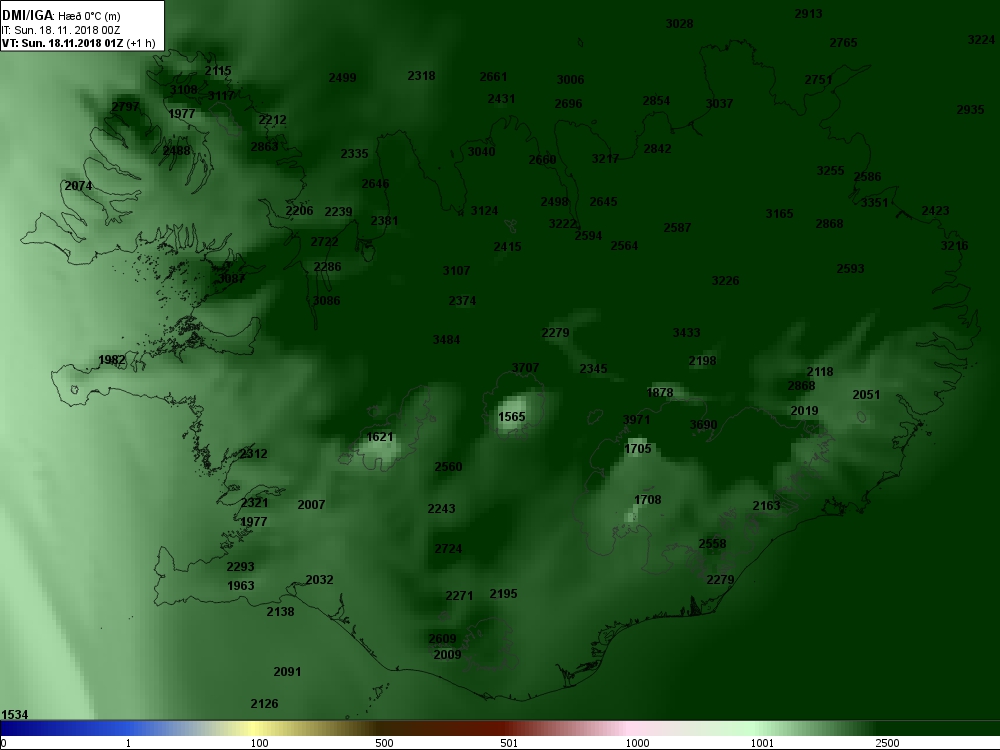1000x750 pixels.
Task: Click the map value 2195
Action: pyautogui.click(x=504, y=594)
